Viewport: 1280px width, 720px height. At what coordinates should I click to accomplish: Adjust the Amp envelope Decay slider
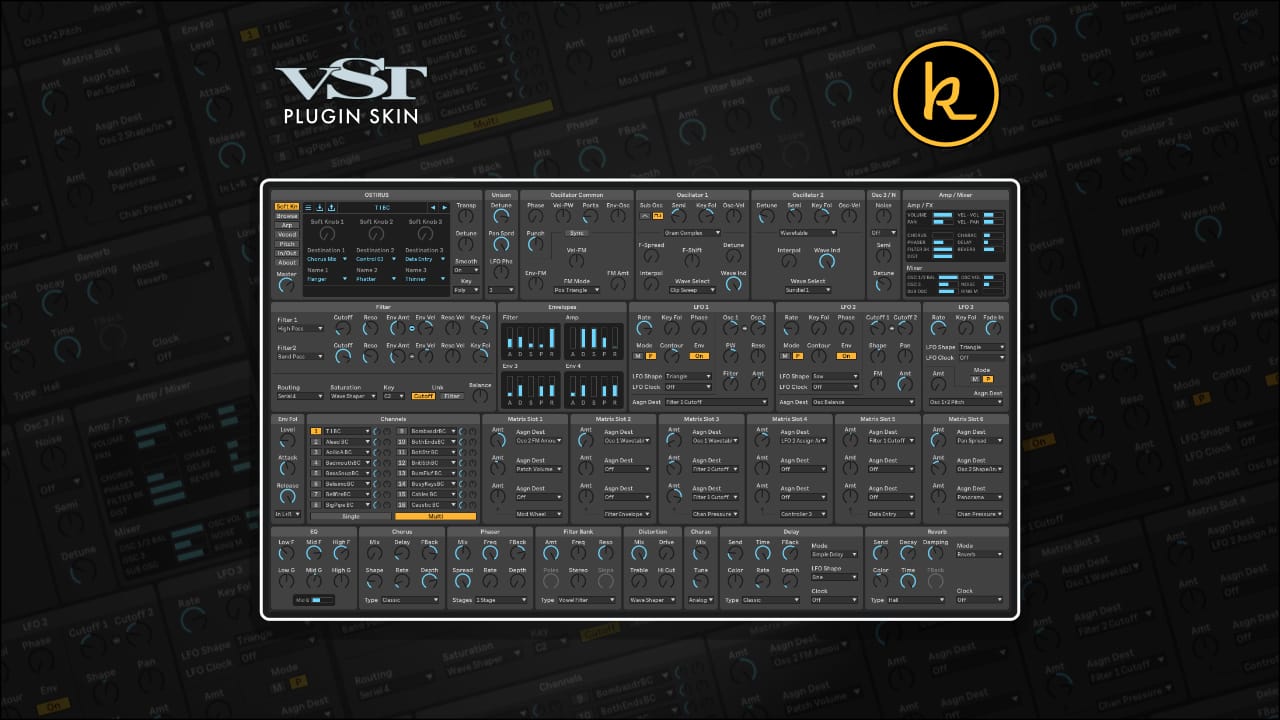pyautogui.click(x=585, y=336)
